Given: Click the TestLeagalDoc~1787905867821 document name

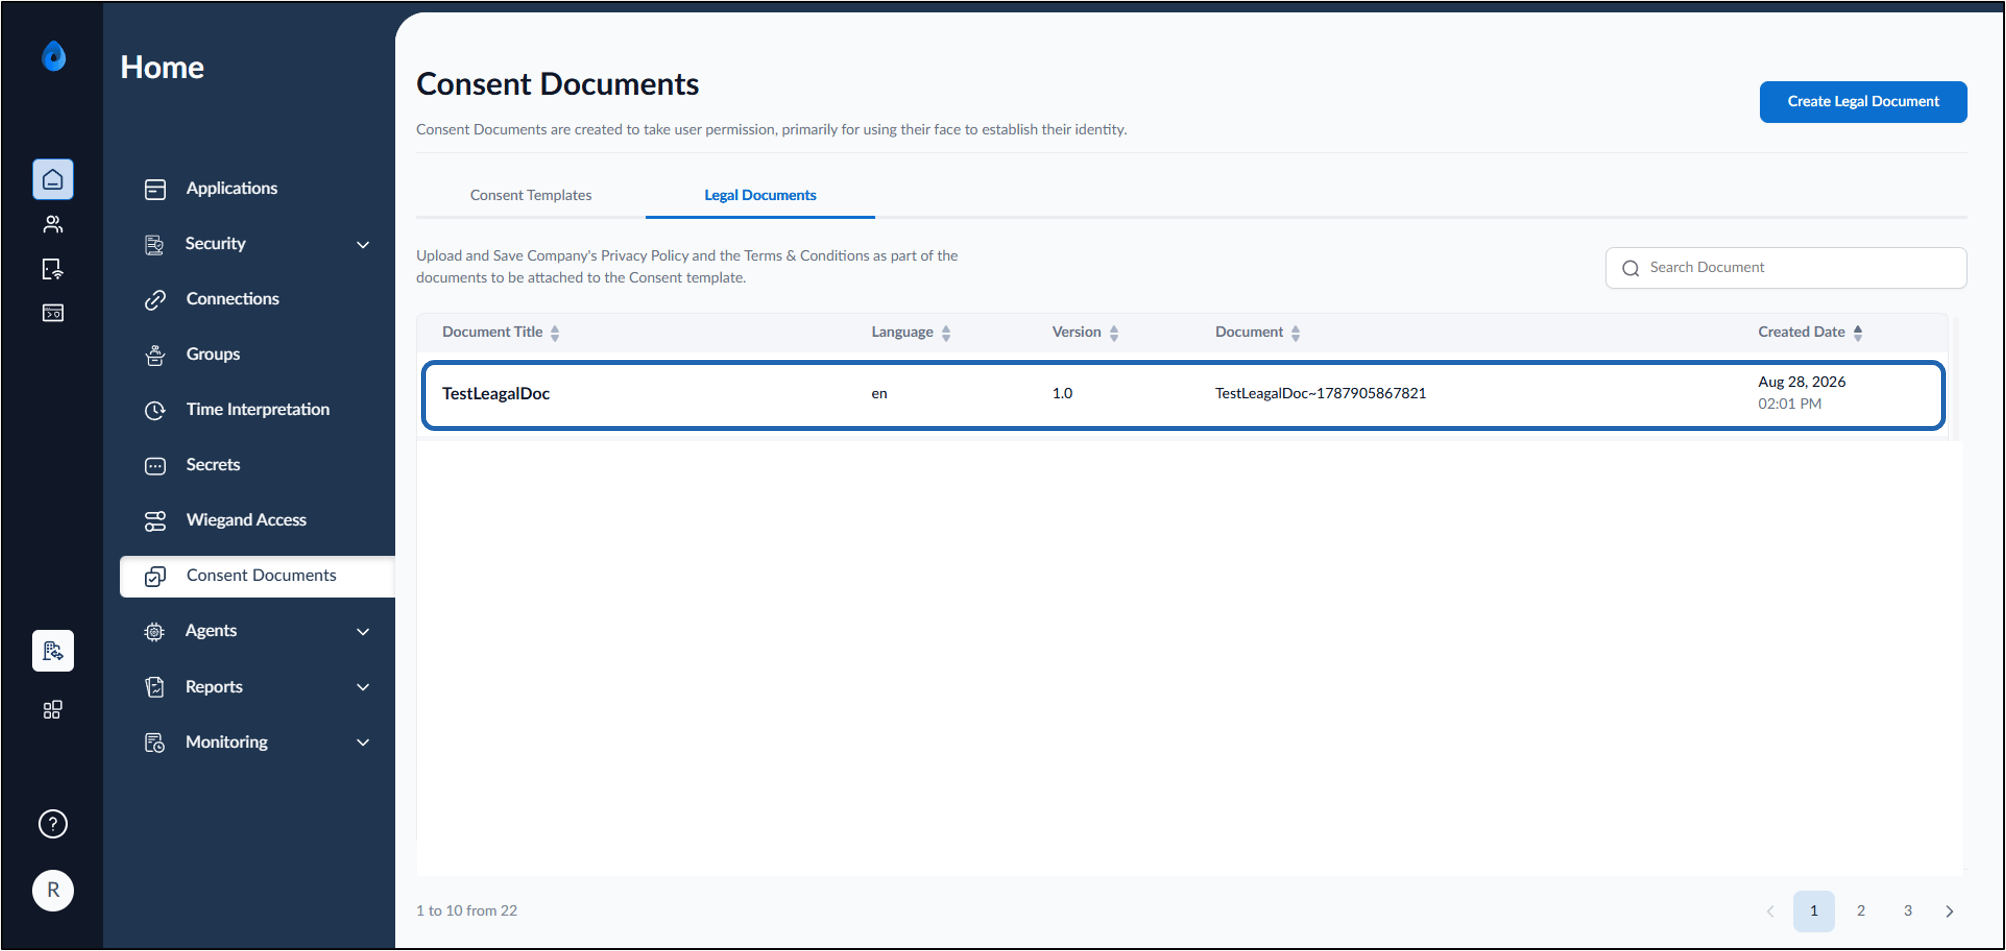Looking at the screenshot, I should [1321, 394].
